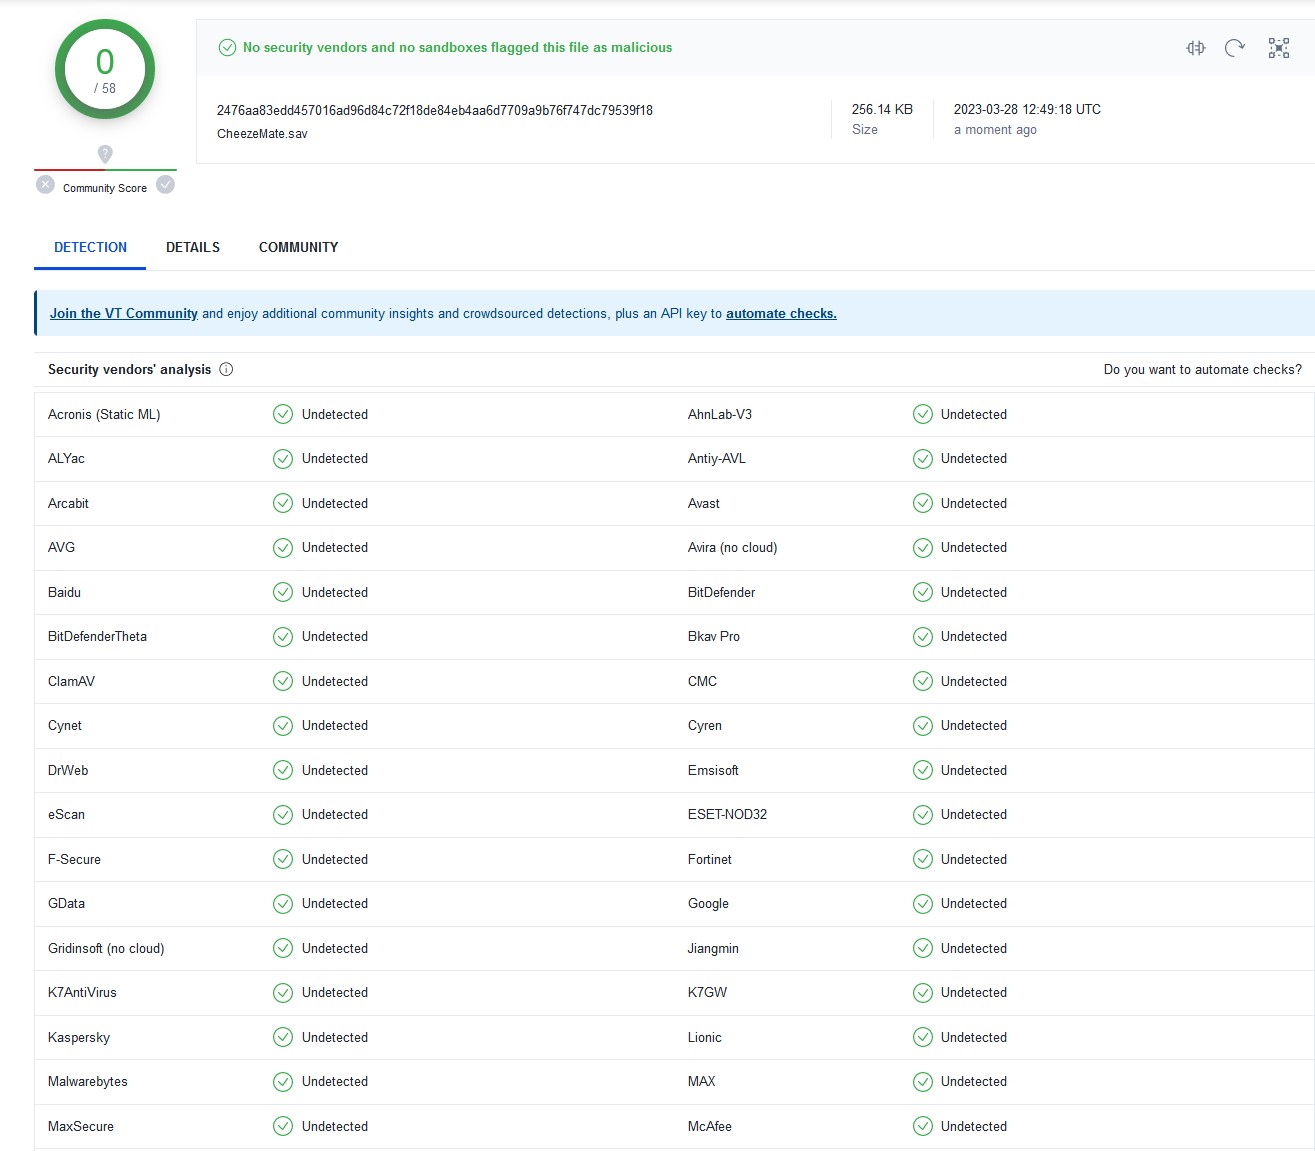Click the Undetected result for Cynet
Viewport: 1315px width, 1151px height.
(335, 726)
